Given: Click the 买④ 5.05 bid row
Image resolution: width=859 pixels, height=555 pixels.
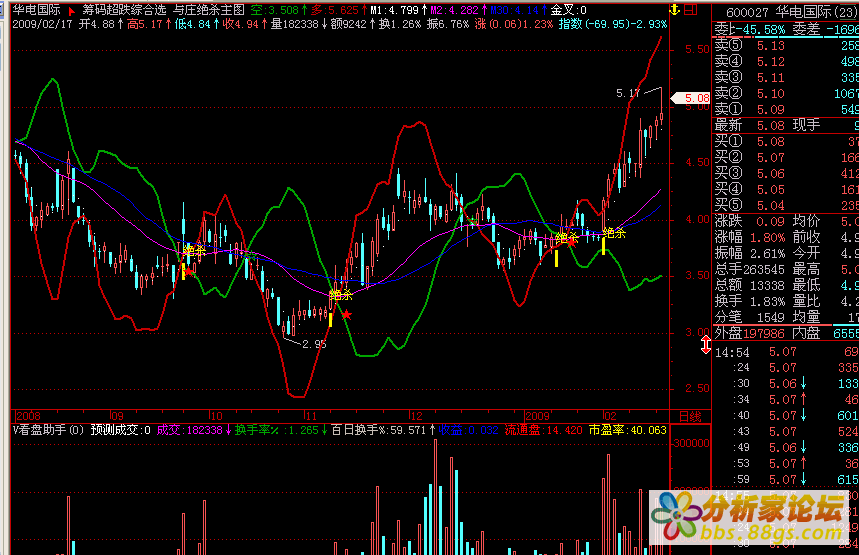Looking at the screenshot, I should (786, 189).
